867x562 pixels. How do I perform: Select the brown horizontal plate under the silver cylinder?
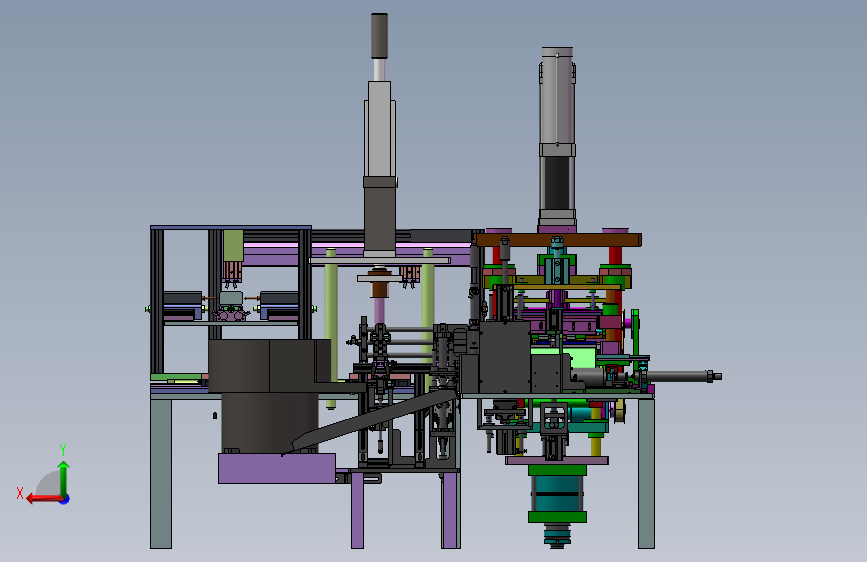558,240
